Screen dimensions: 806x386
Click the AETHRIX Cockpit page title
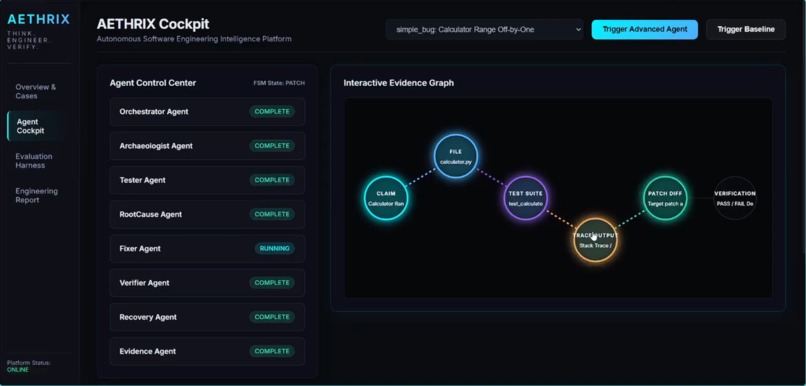point(153,24)
